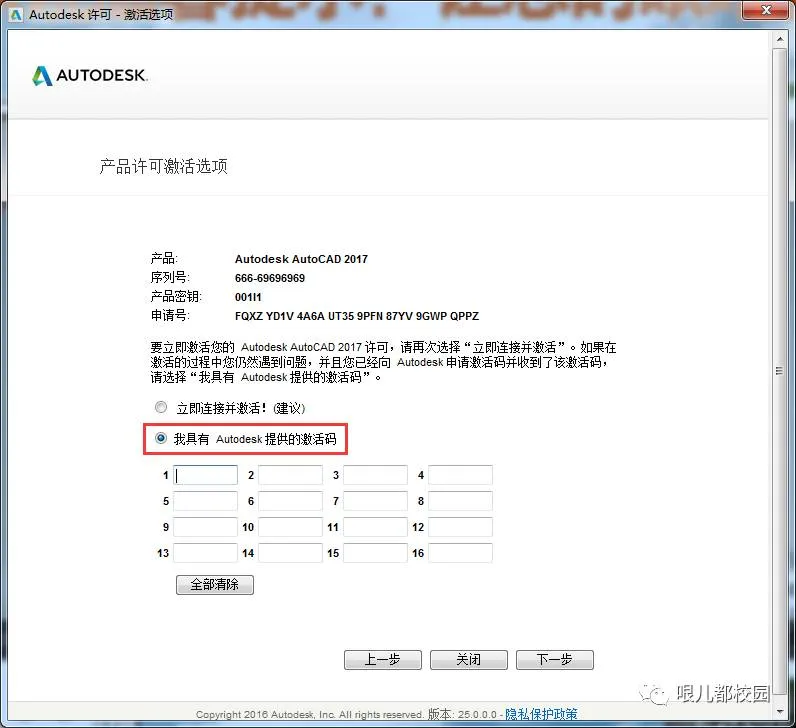The width and height of the screenshot is (796, 728).
Task: Go back with the 上一步 button
Action: click(383, 660)
